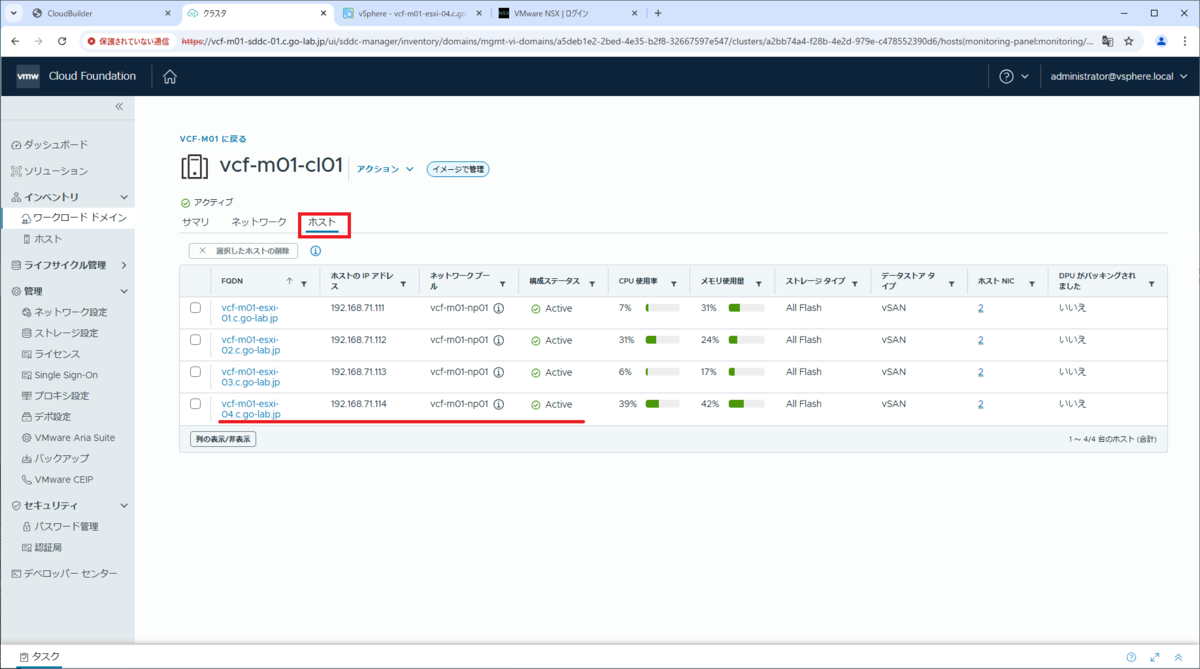
Task: Open administrator@vsphere.local user menu
Action: click(1118, 77)
